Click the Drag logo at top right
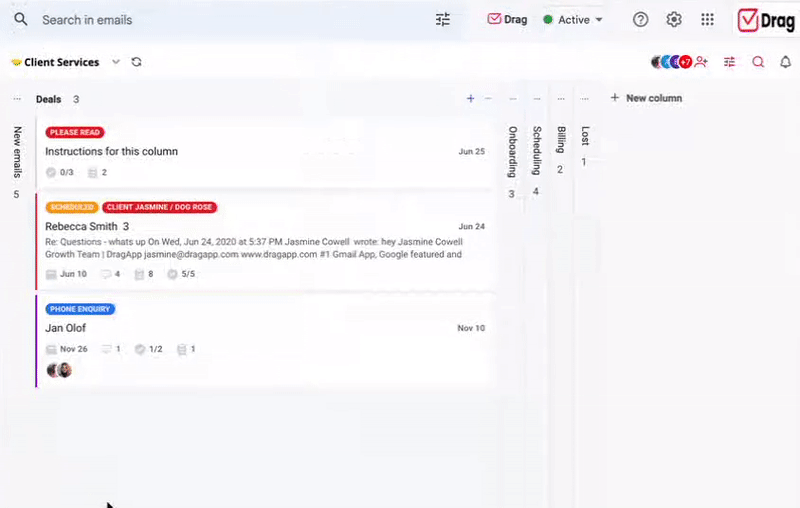Viewport: 800px width, 508px height. coord(766,20)
